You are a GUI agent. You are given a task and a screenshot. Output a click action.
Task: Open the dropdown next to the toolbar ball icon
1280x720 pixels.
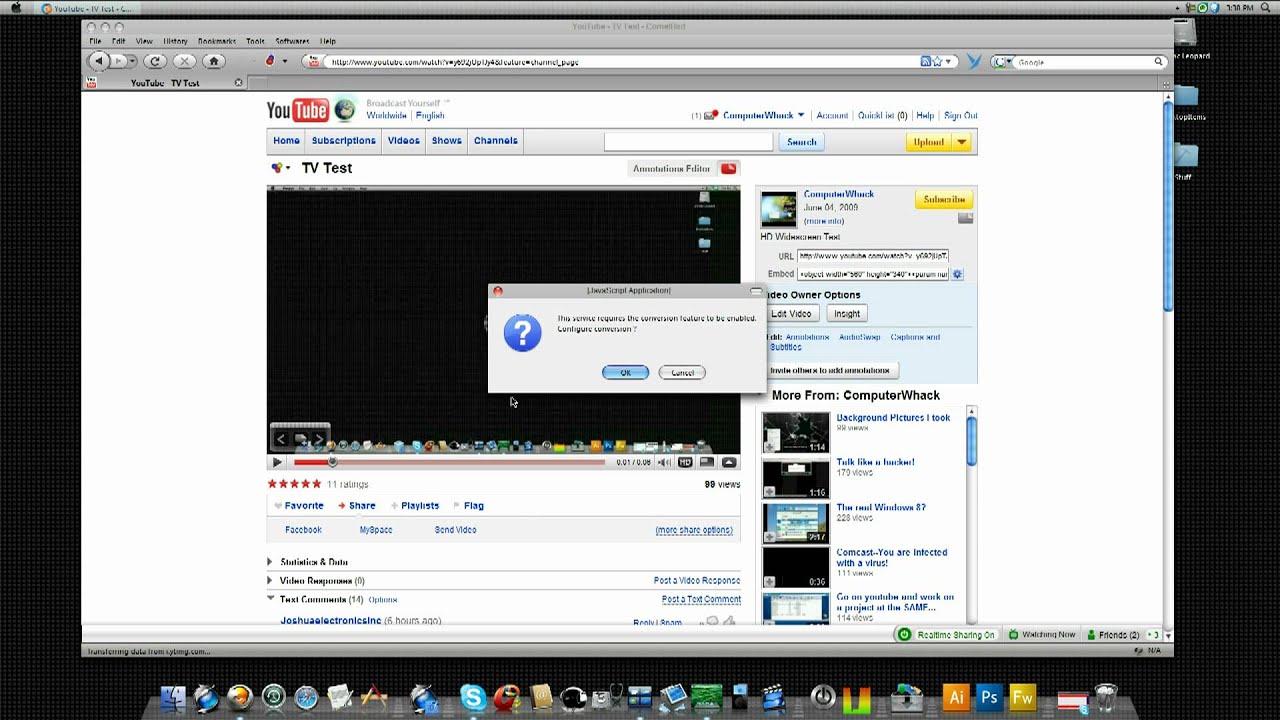pos(285,61)
